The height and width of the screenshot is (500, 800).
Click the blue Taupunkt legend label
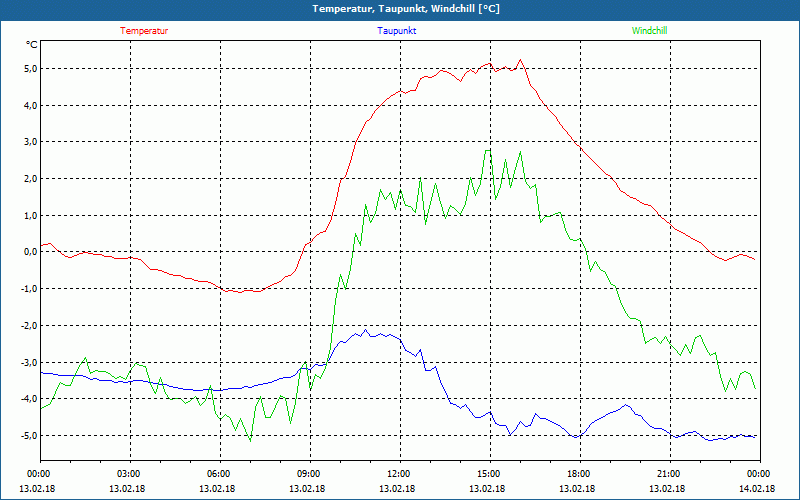coord(396,31)
